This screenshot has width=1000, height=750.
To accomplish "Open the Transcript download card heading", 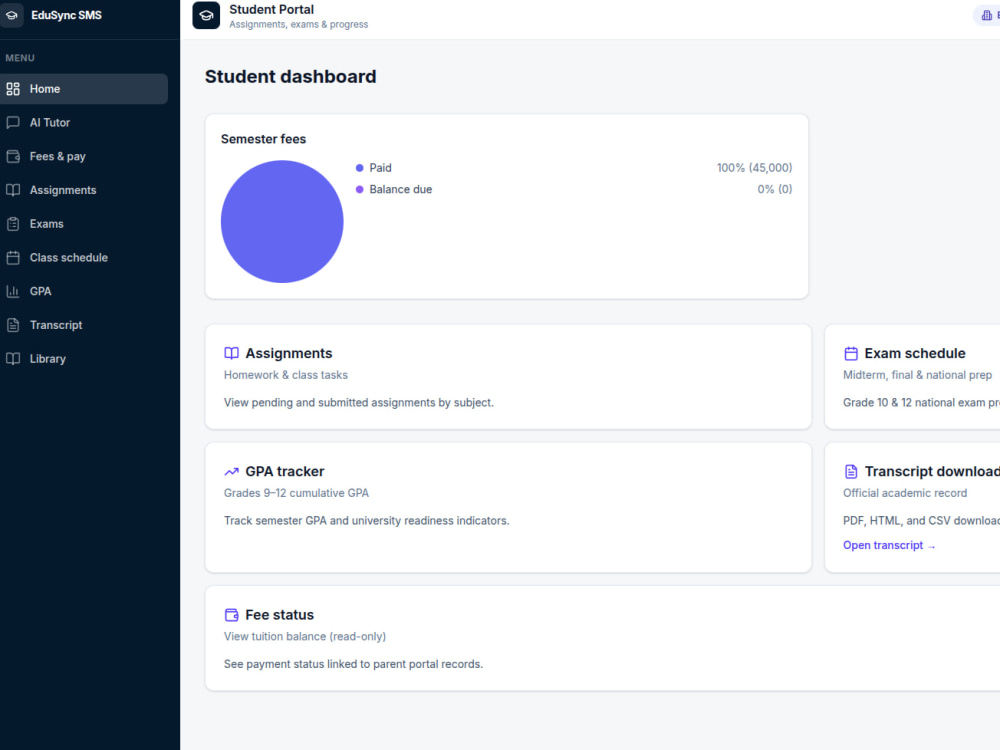I will click(932, 471).
